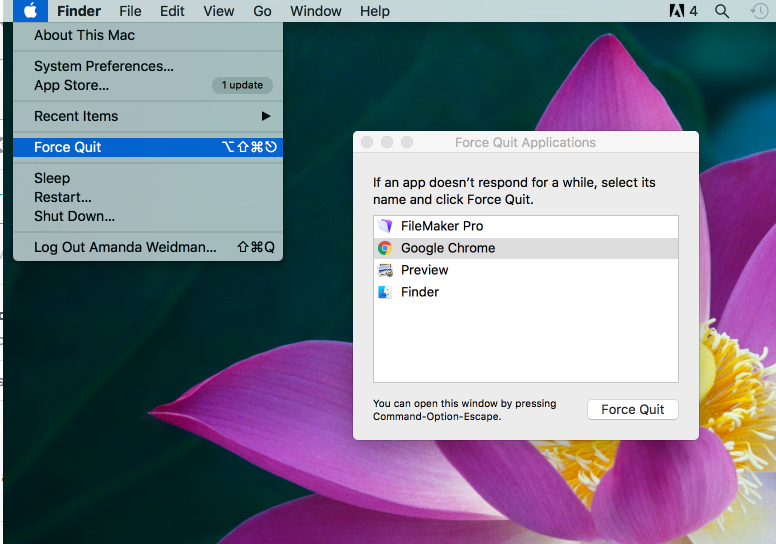
Task: Choose Shut Down from Apple menu
Action: click(148, 216)
